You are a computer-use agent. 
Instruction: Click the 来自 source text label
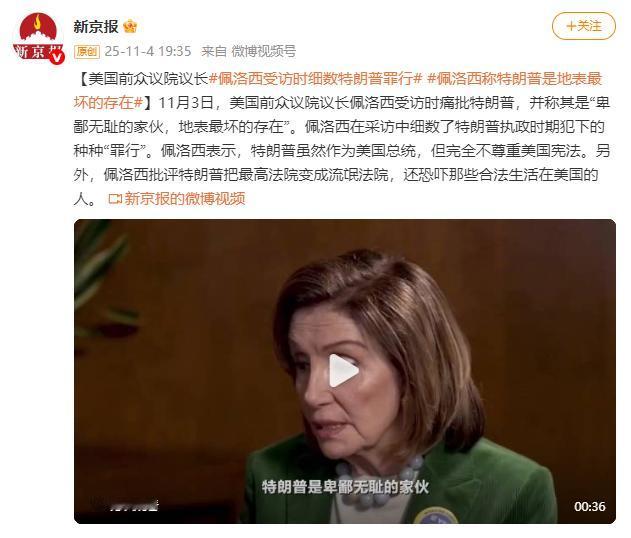[x=214, y=52]
